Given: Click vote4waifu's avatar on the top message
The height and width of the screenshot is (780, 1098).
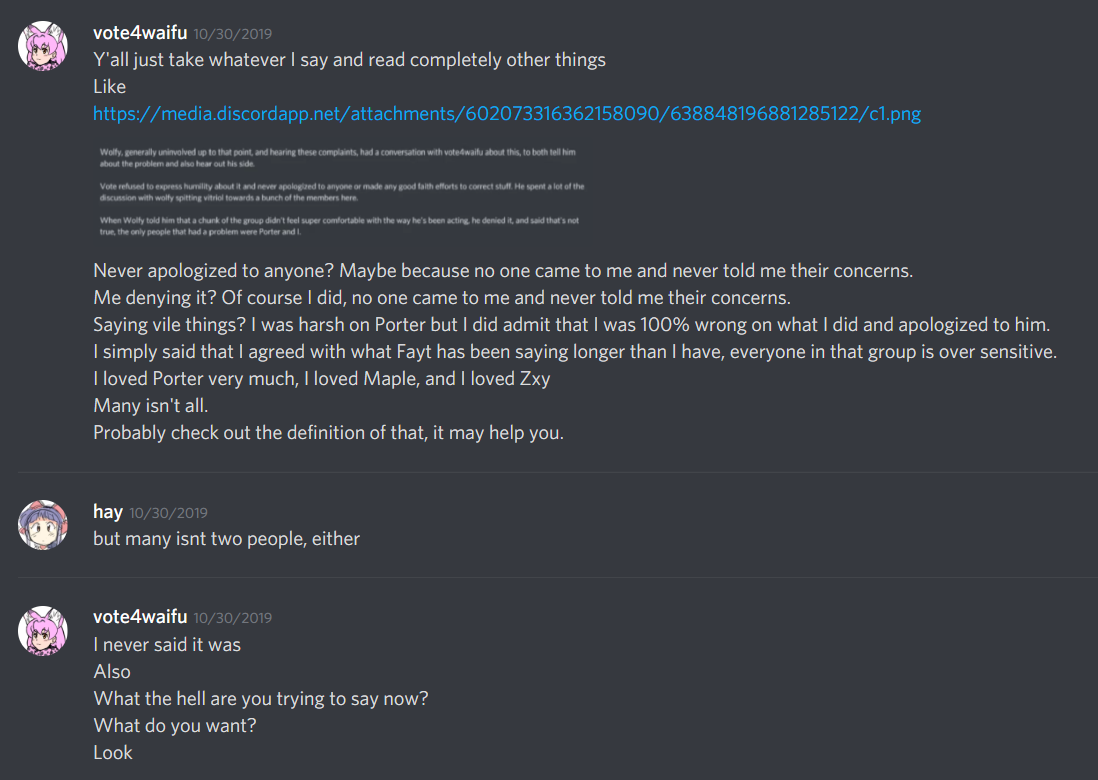Looking at the screenshot, I should tap(43, 45).
